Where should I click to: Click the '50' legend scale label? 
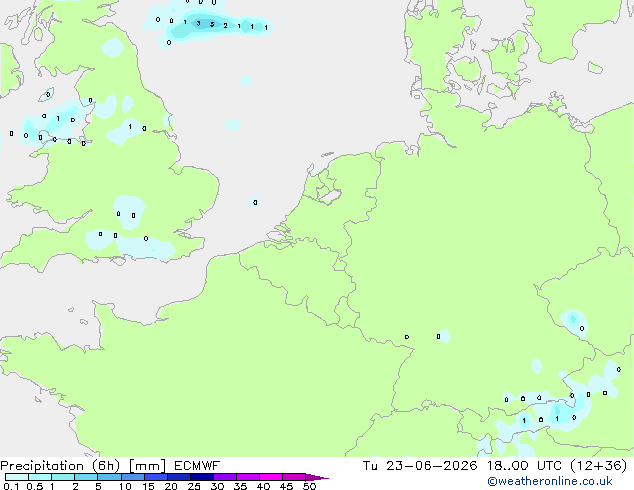tap(309, 486)
